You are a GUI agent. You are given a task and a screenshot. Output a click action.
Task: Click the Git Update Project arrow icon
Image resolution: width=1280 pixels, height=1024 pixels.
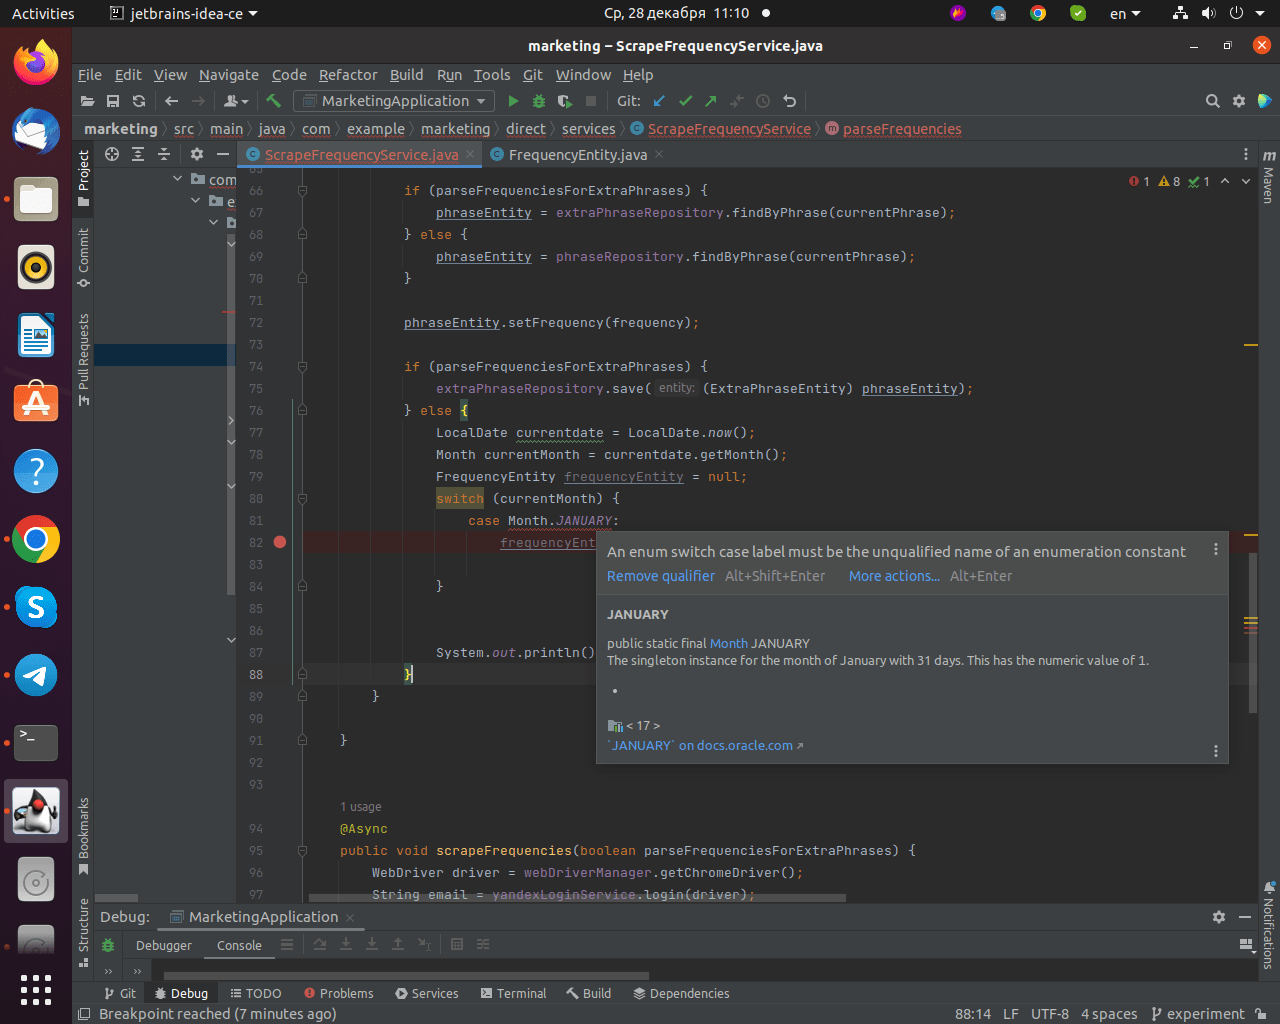[659, 101]
